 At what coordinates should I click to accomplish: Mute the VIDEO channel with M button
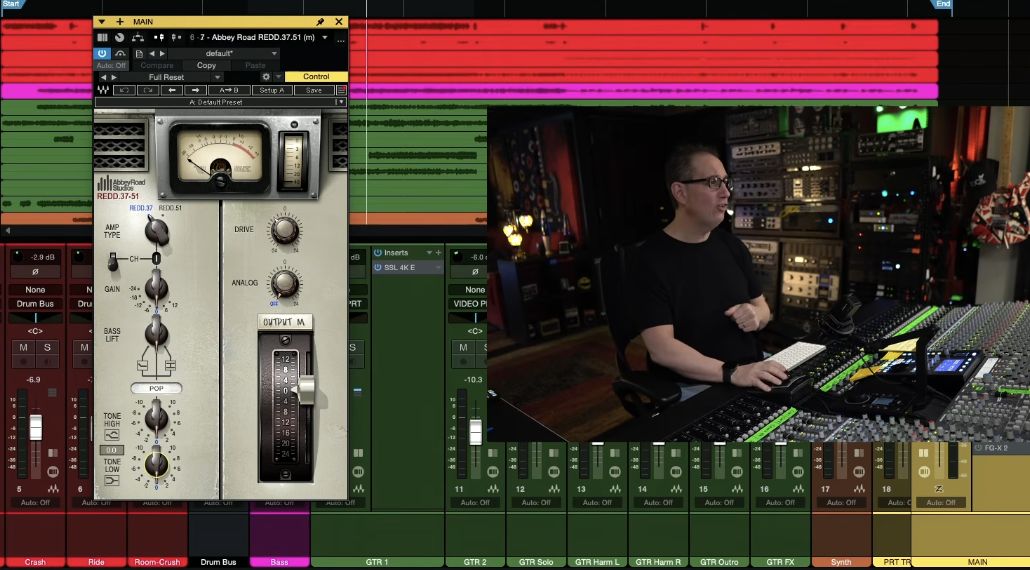(x=463, y=348)
